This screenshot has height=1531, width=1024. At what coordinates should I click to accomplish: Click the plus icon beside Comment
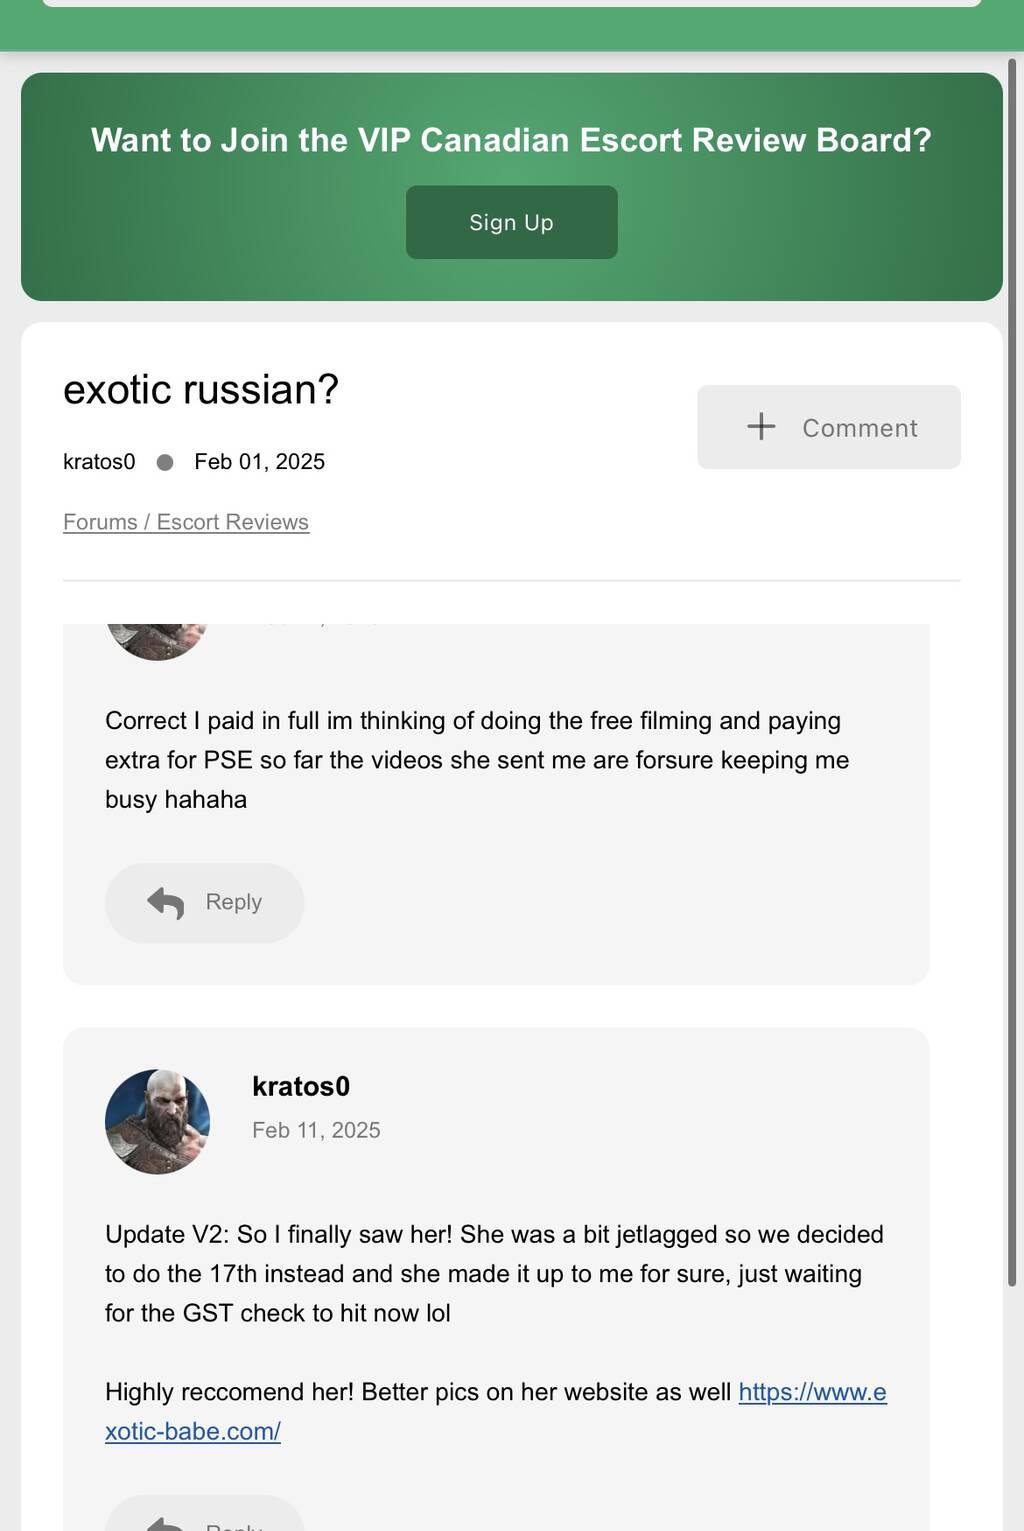[x=761, y=427]
